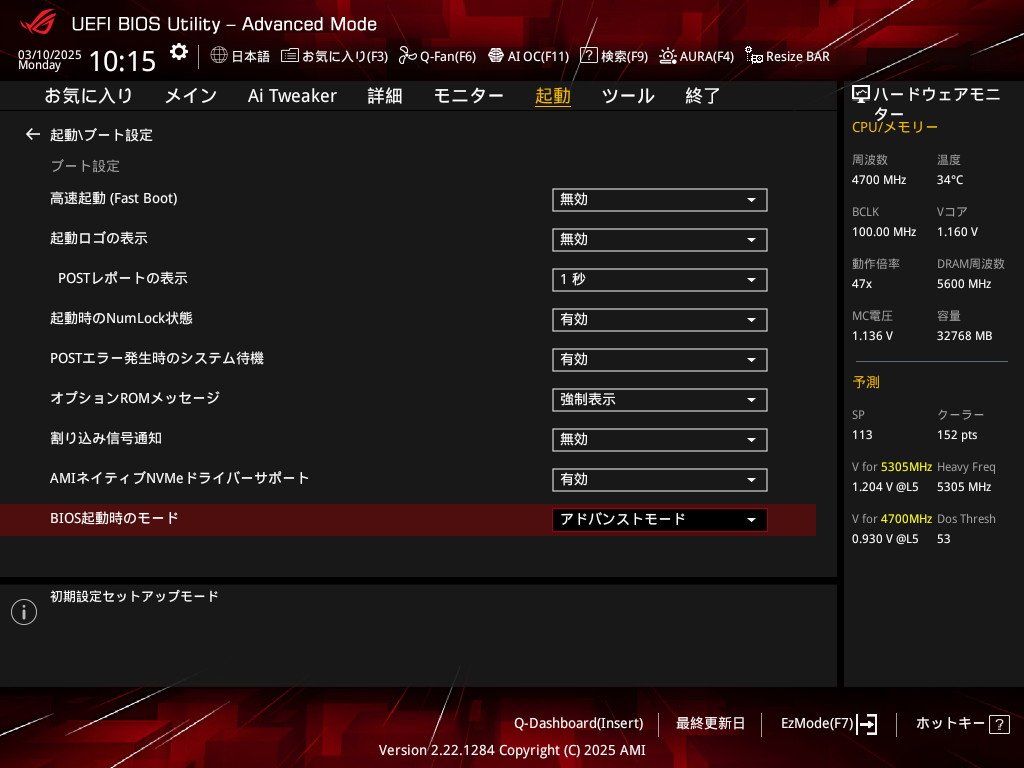Click the Q-Fan fan icon

tap(408, 56)
